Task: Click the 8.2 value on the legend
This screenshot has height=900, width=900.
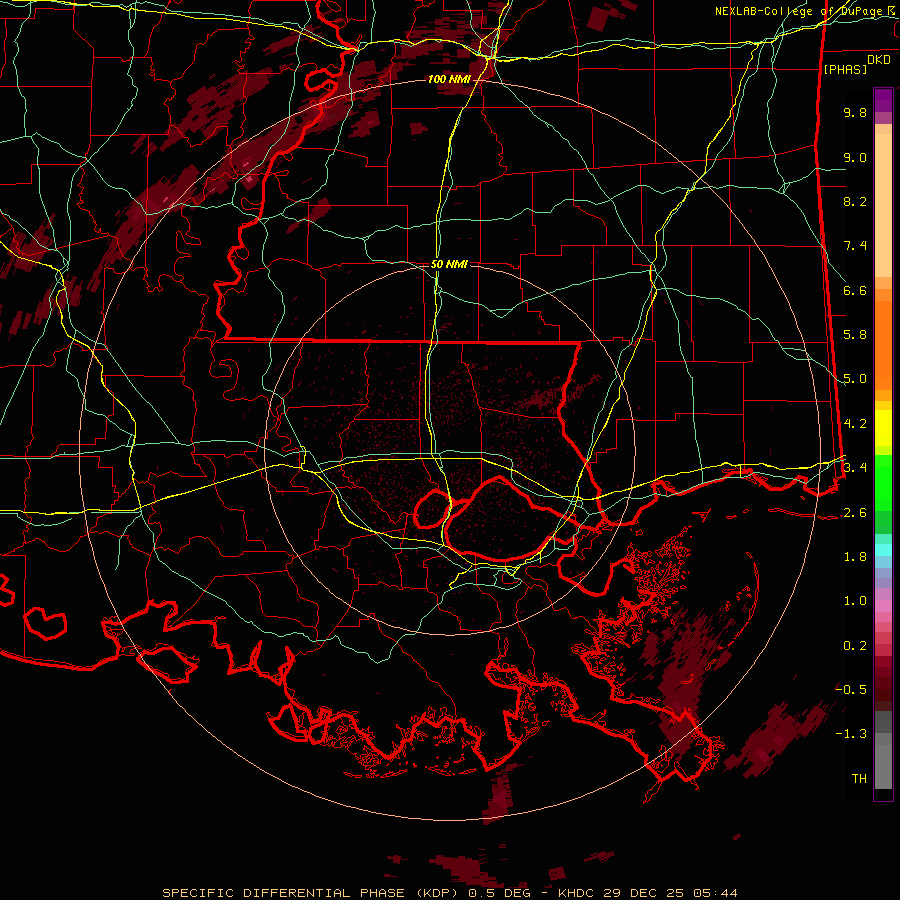Action: (x=855, y=201)
